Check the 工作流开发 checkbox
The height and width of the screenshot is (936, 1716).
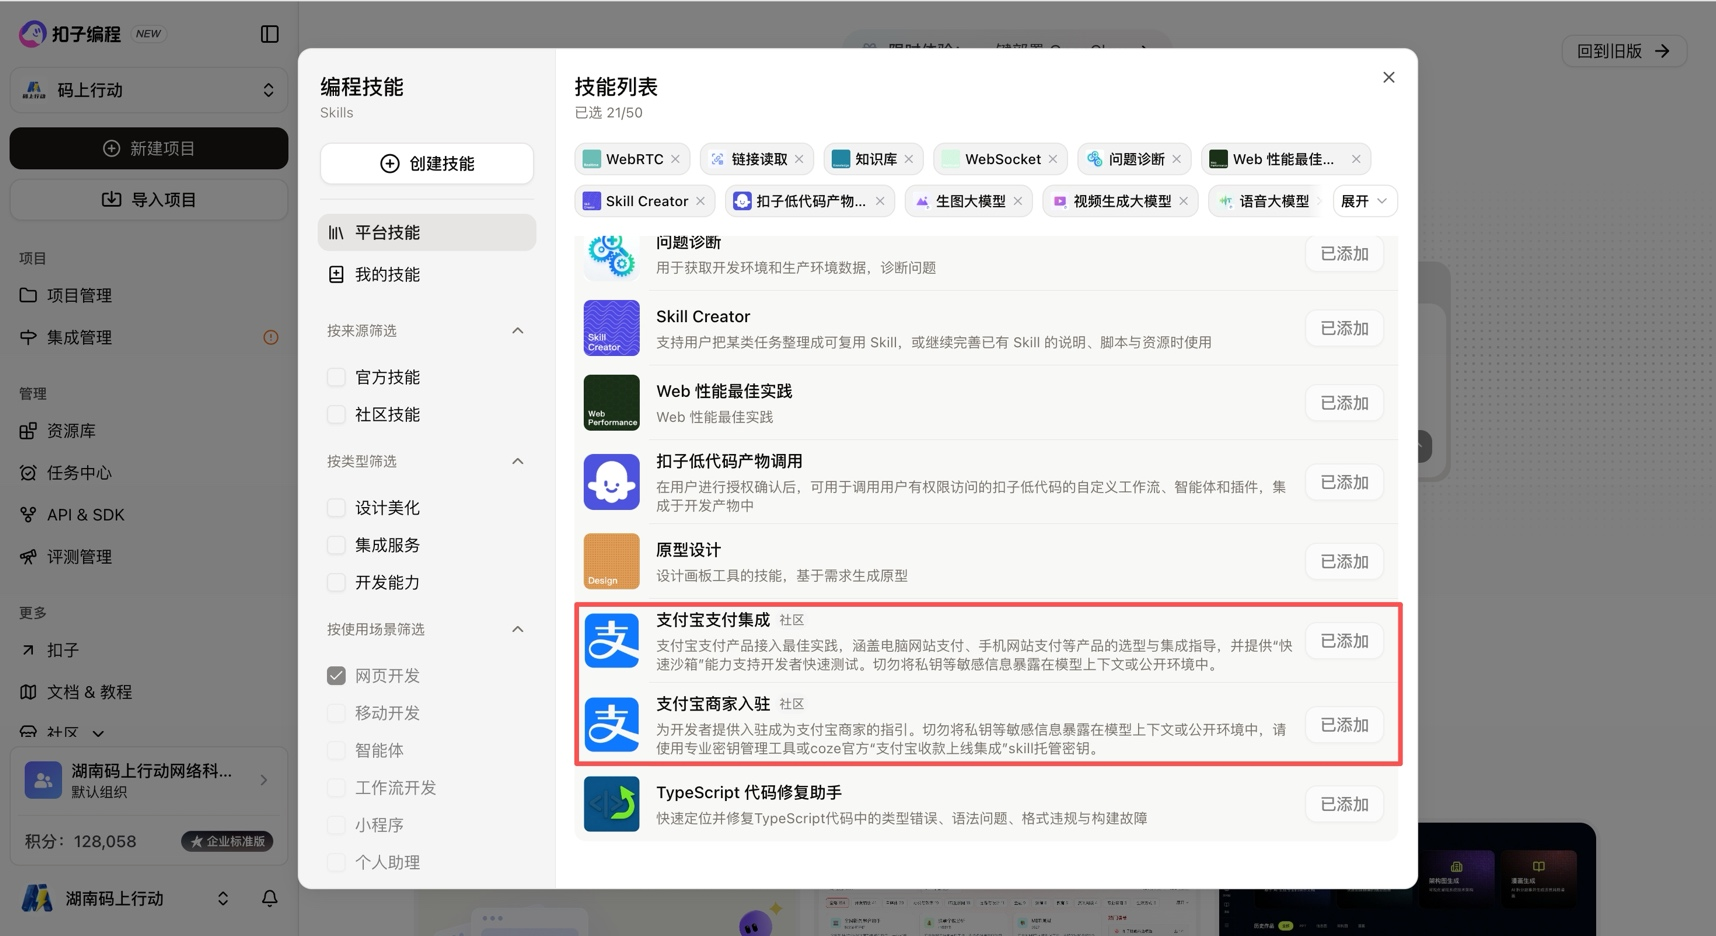click(x=336, y=788)
